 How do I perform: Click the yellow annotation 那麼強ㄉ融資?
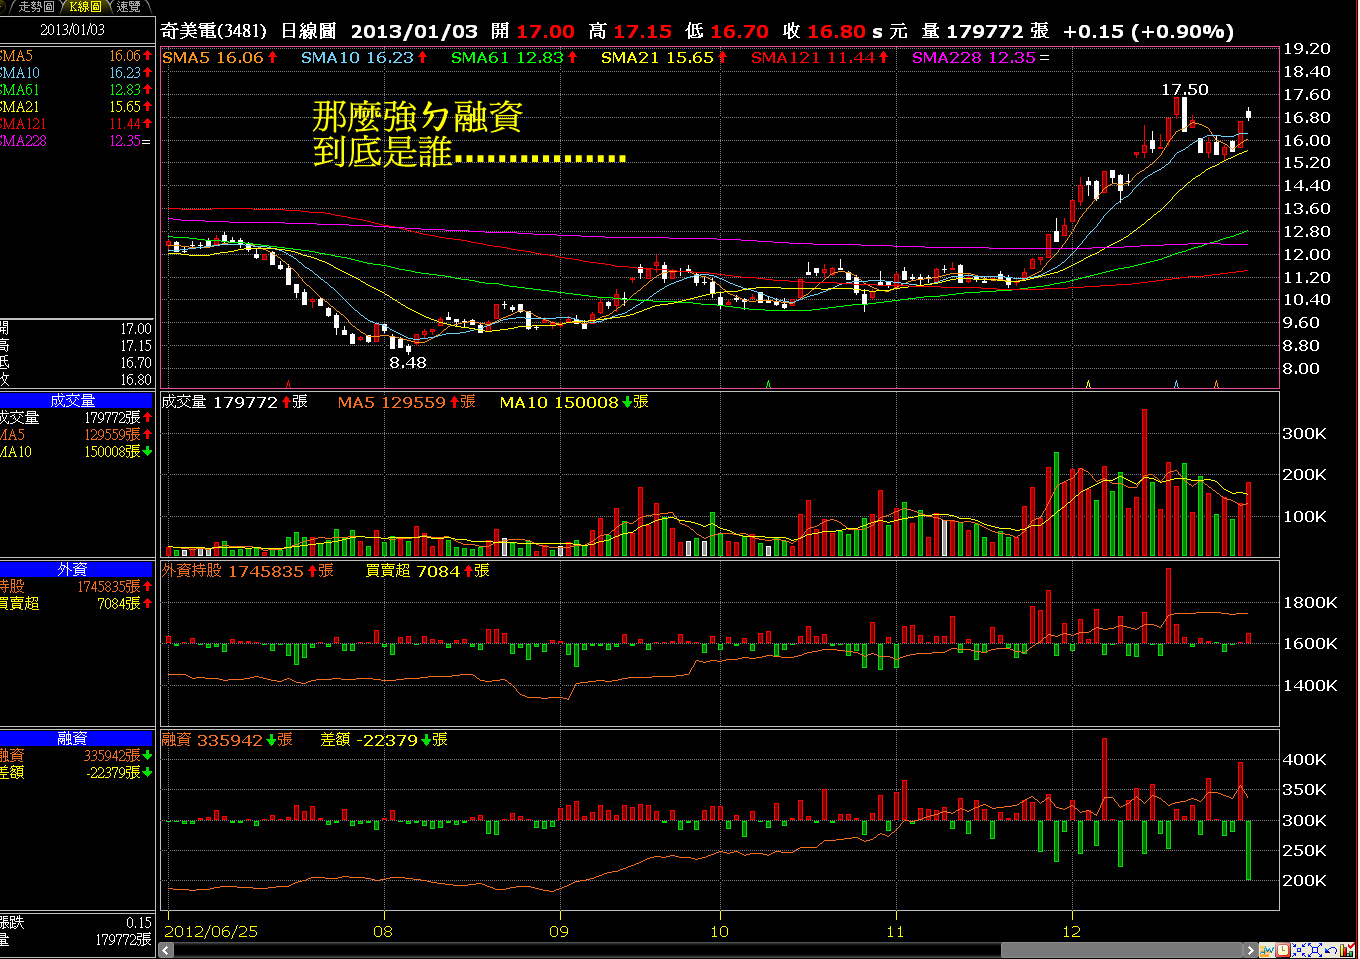(418, 117)
